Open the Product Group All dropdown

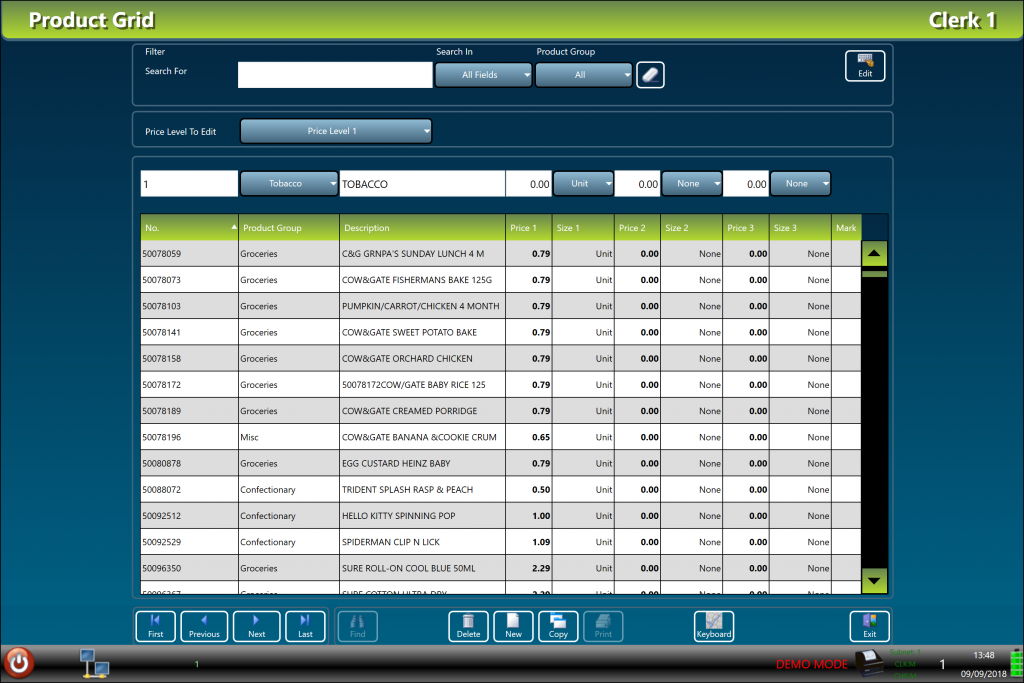click(584, 74)
